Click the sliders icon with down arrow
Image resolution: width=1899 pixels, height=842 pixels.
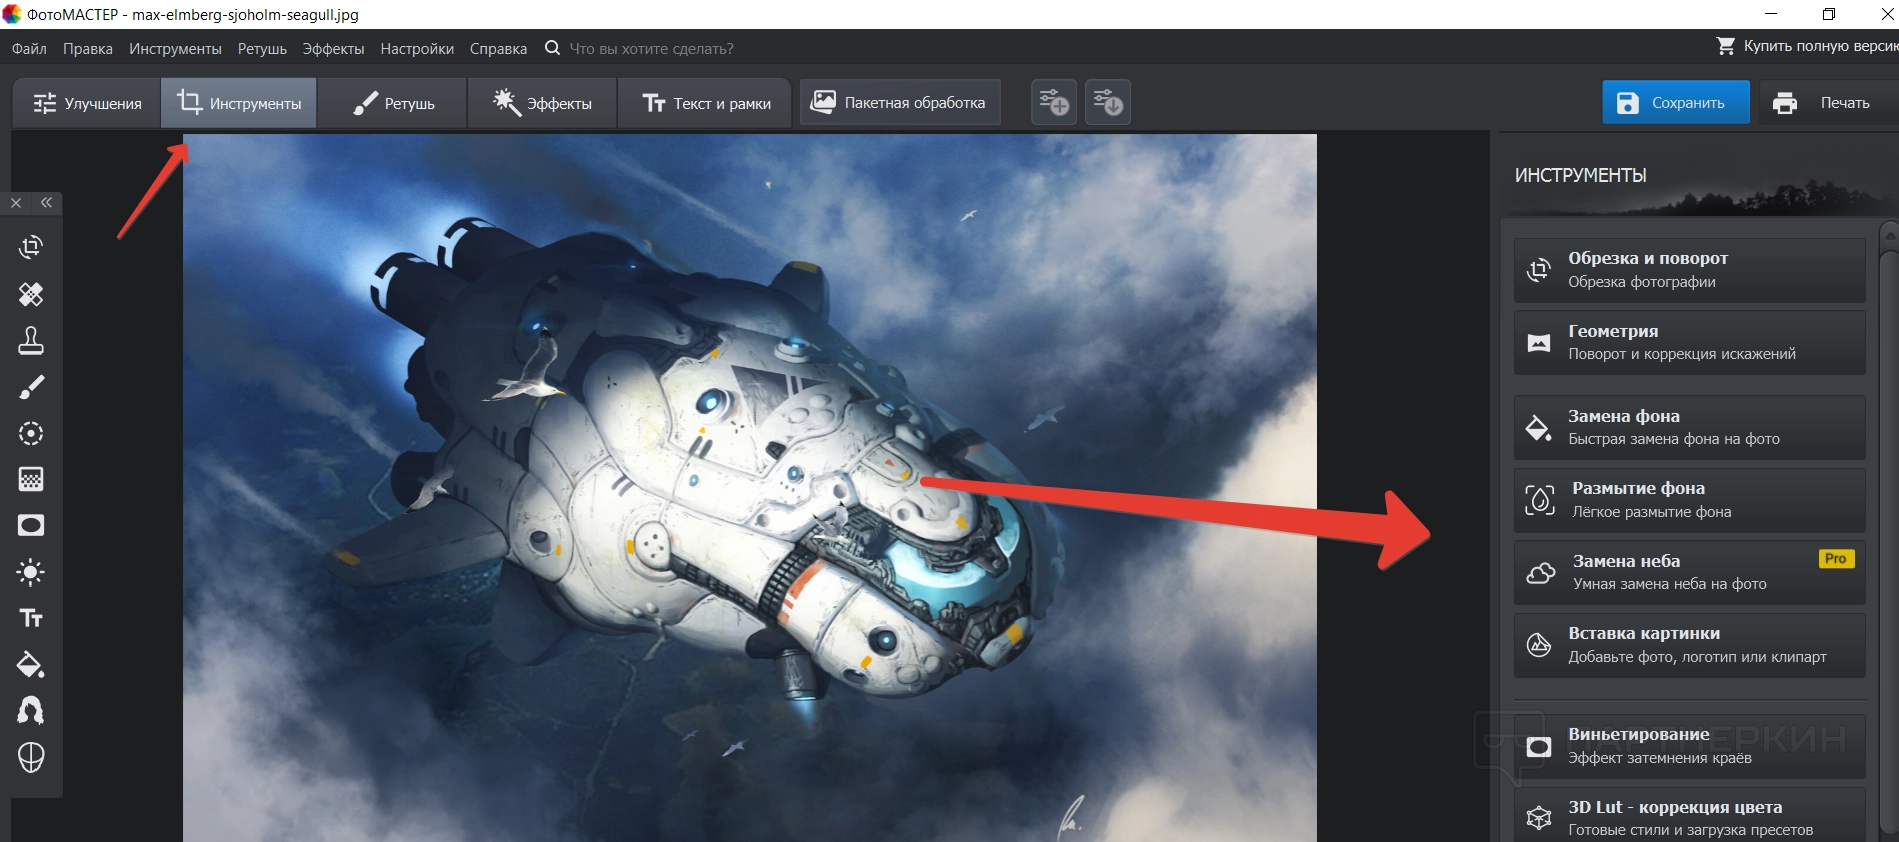tap(1107, 103)
